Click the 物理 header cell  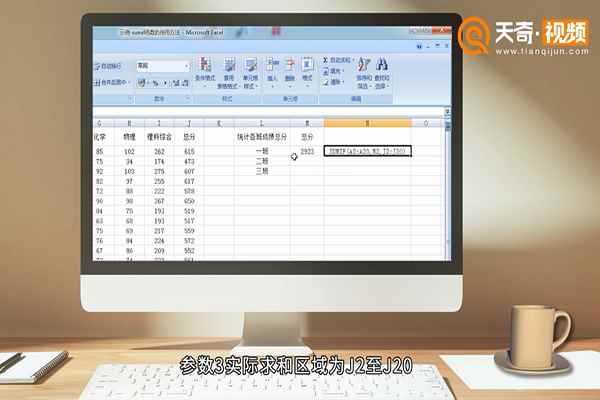click(129, 137)
